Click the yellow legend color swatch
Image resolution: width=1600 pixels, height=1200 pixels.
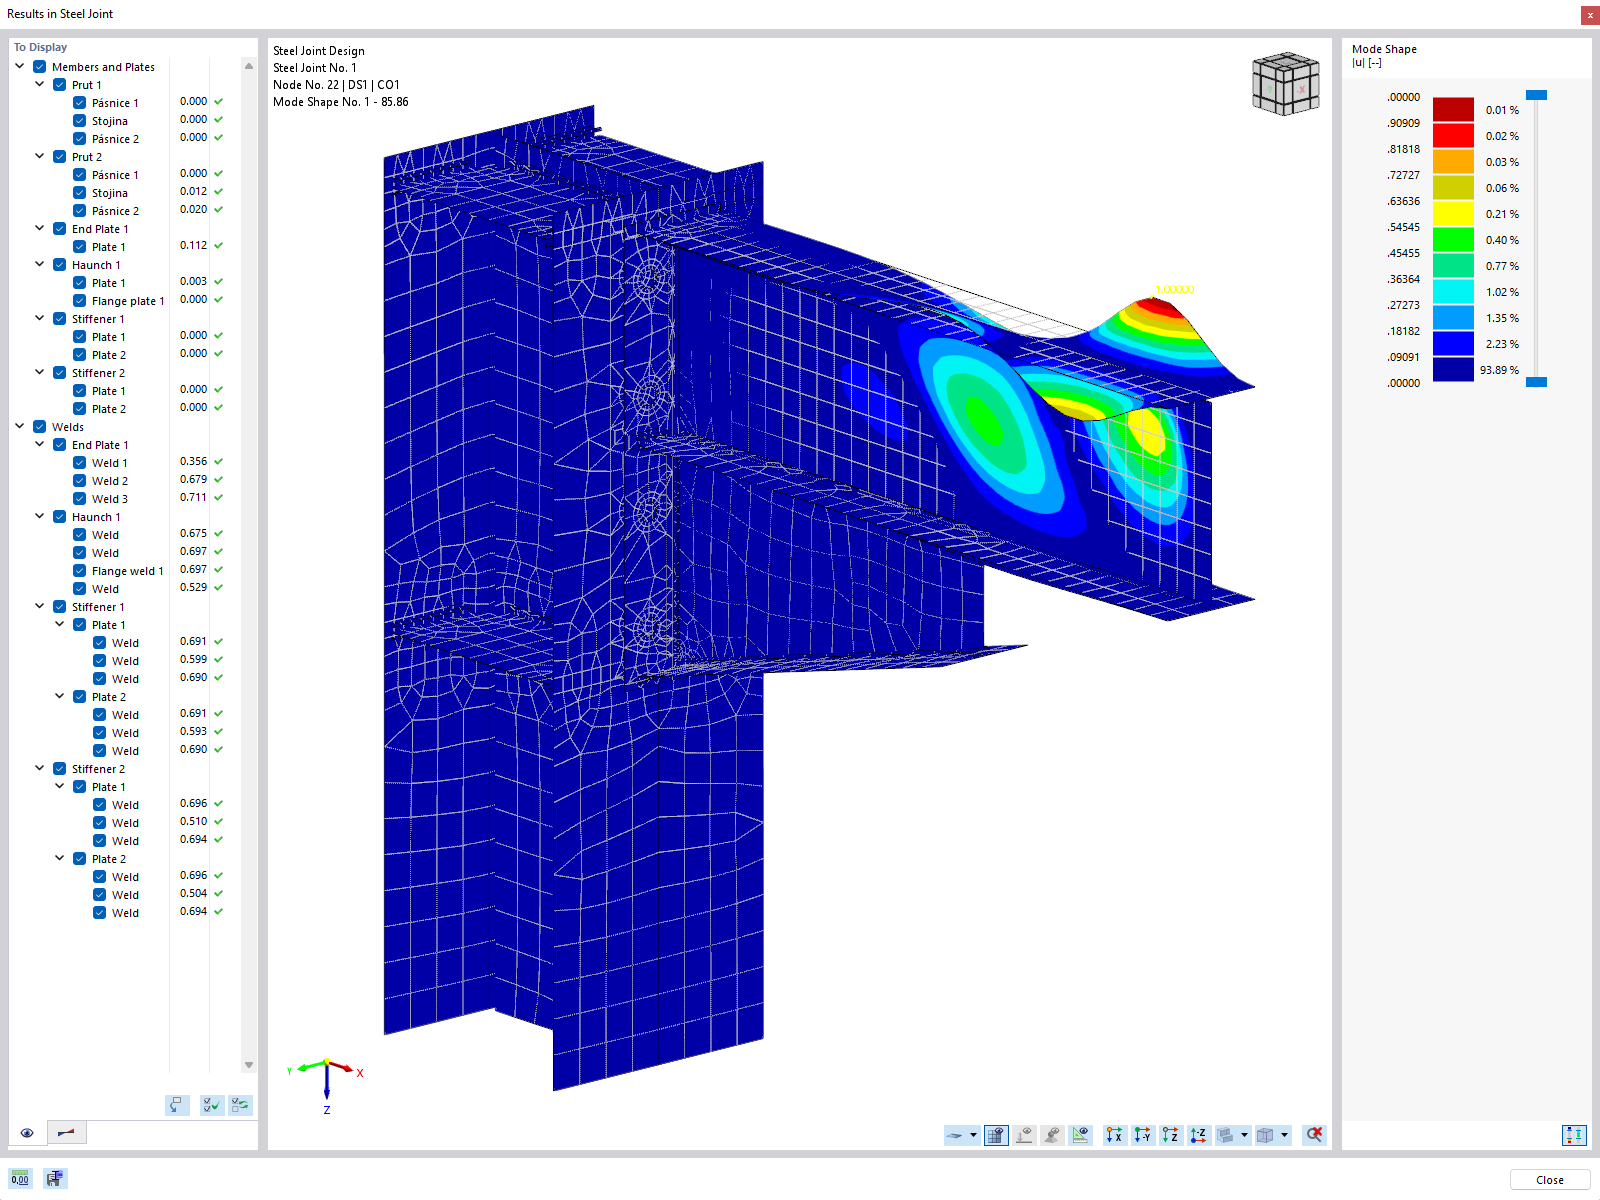(1453, 213)
